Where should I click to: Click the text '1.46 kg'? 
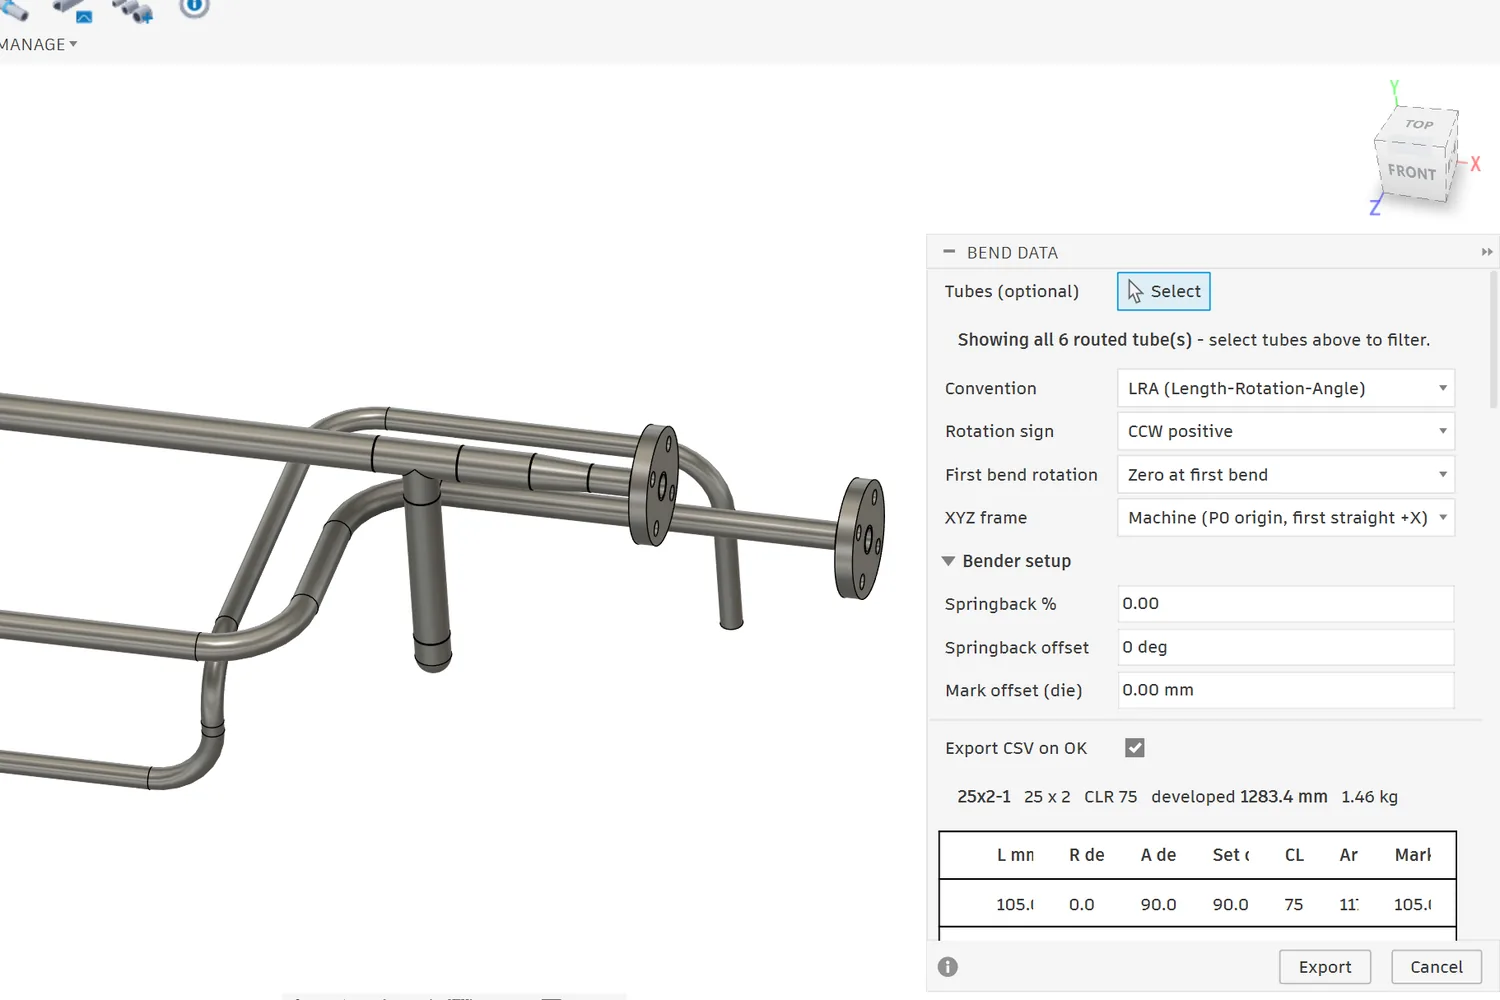1370,797
